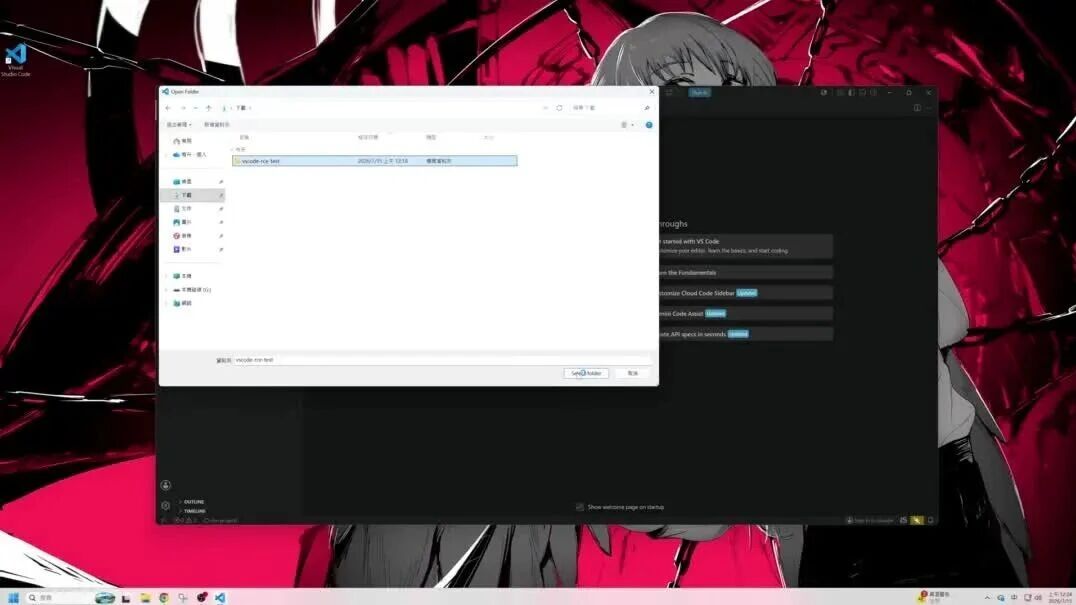Go up one folder level in the dialog

pos(209,108)
